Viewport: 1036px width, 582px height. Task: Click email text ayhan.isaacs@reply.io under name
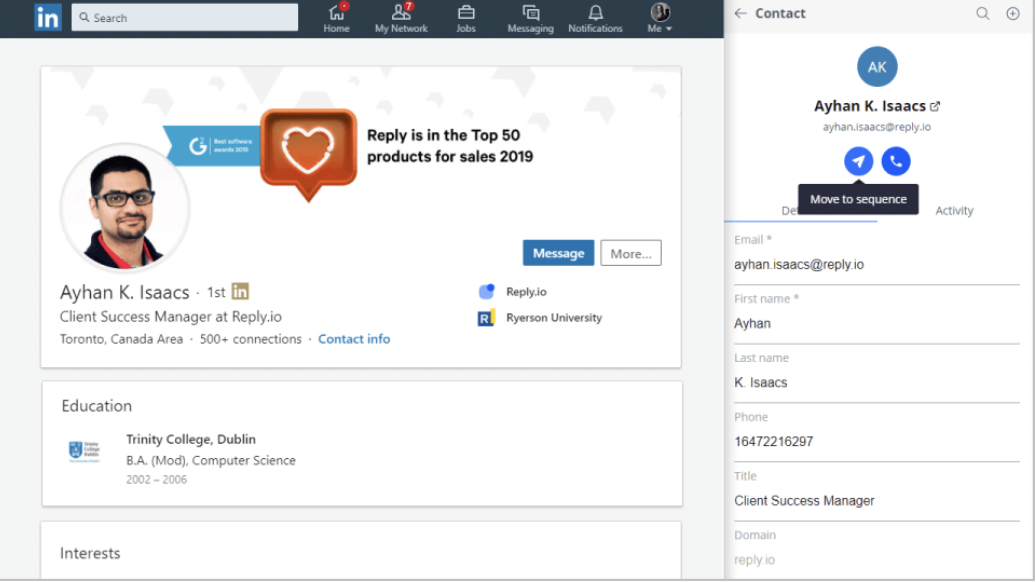click(877, 127)
